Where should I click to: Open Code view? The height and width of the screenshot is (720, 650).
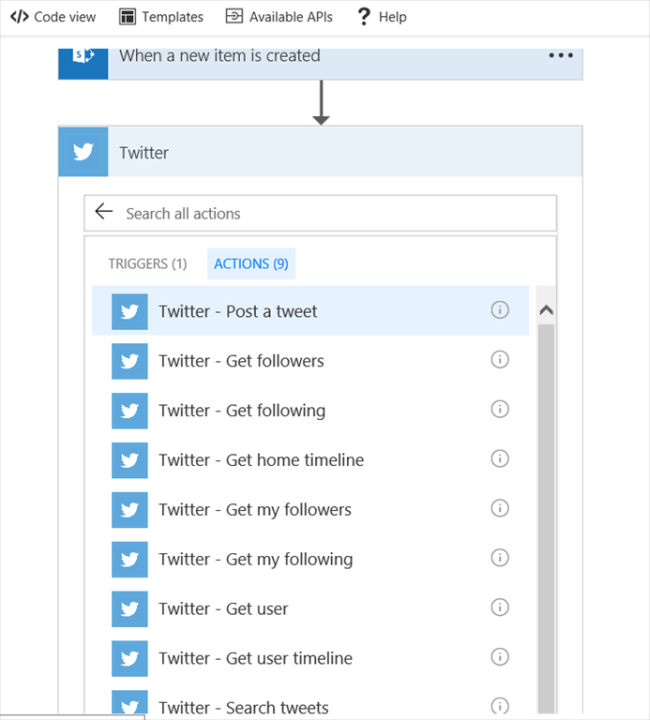pyautogui.click(x=54, y=17)
